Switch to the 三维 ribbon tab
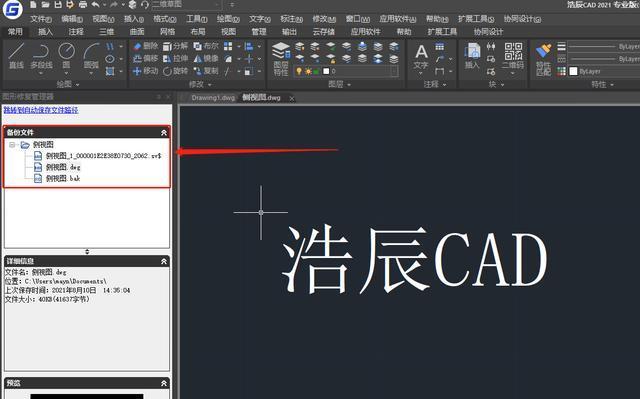Screen dimensions: 640x399 point(107,32)
